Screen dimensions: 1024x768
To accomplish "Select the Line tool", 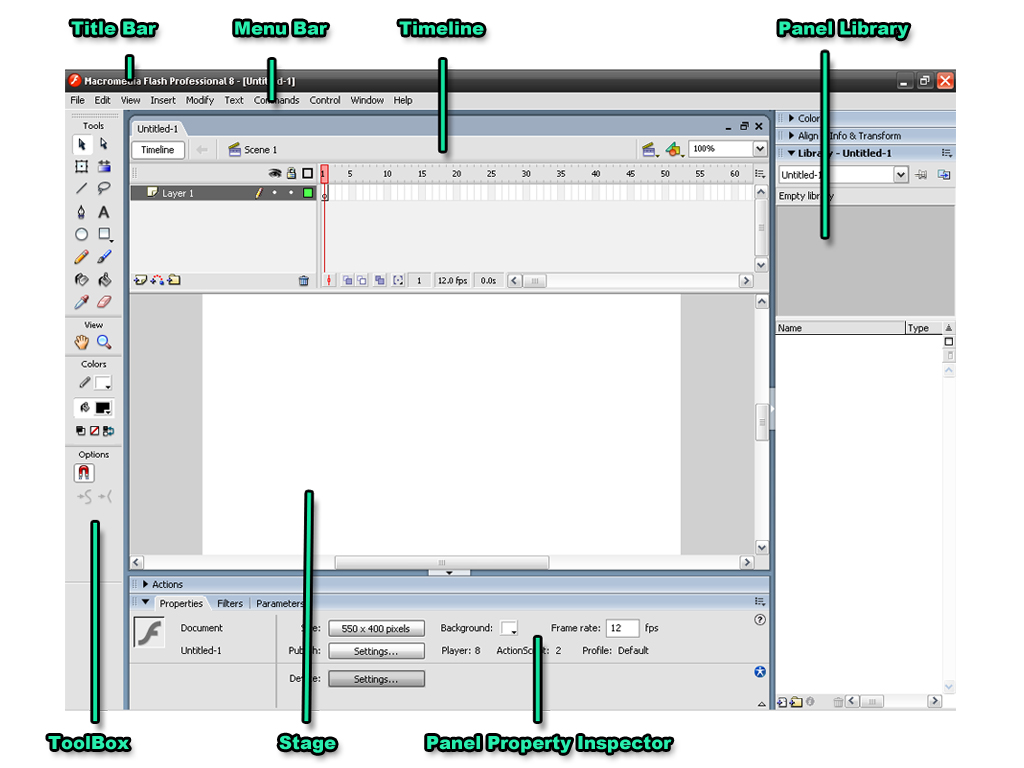I will pos(82,189).
